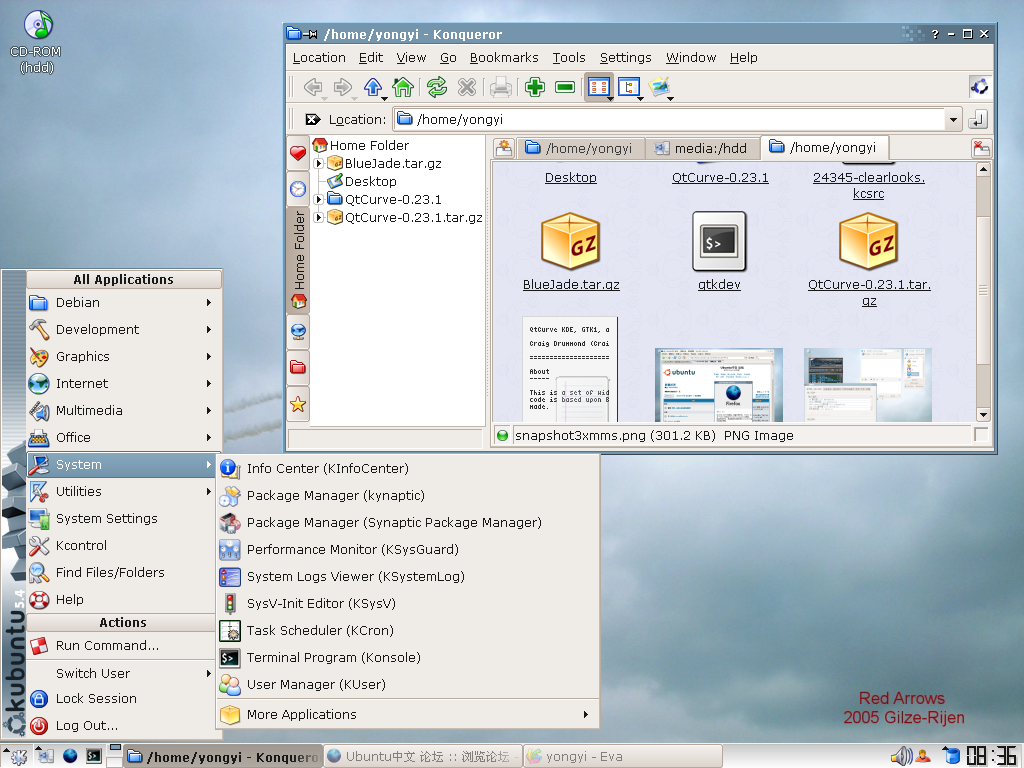Expand the Multimedia submenu
Image resolution: width=1024 pixels, height=768 pixels.
(124, 410)
